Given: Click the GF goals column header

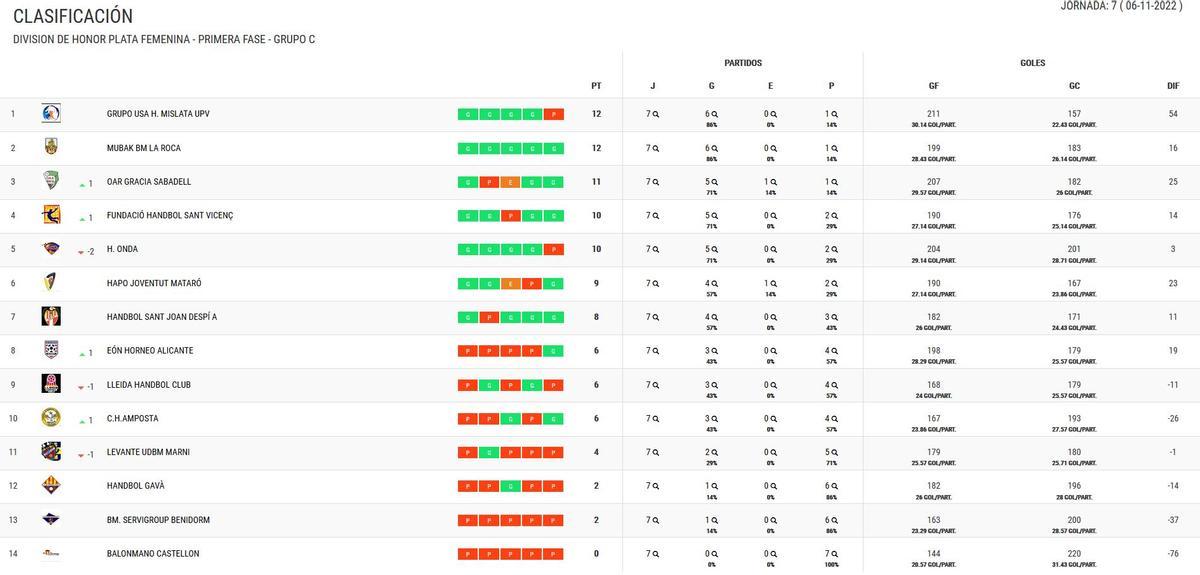Looking at the screenshot, I should click(934, 86).
